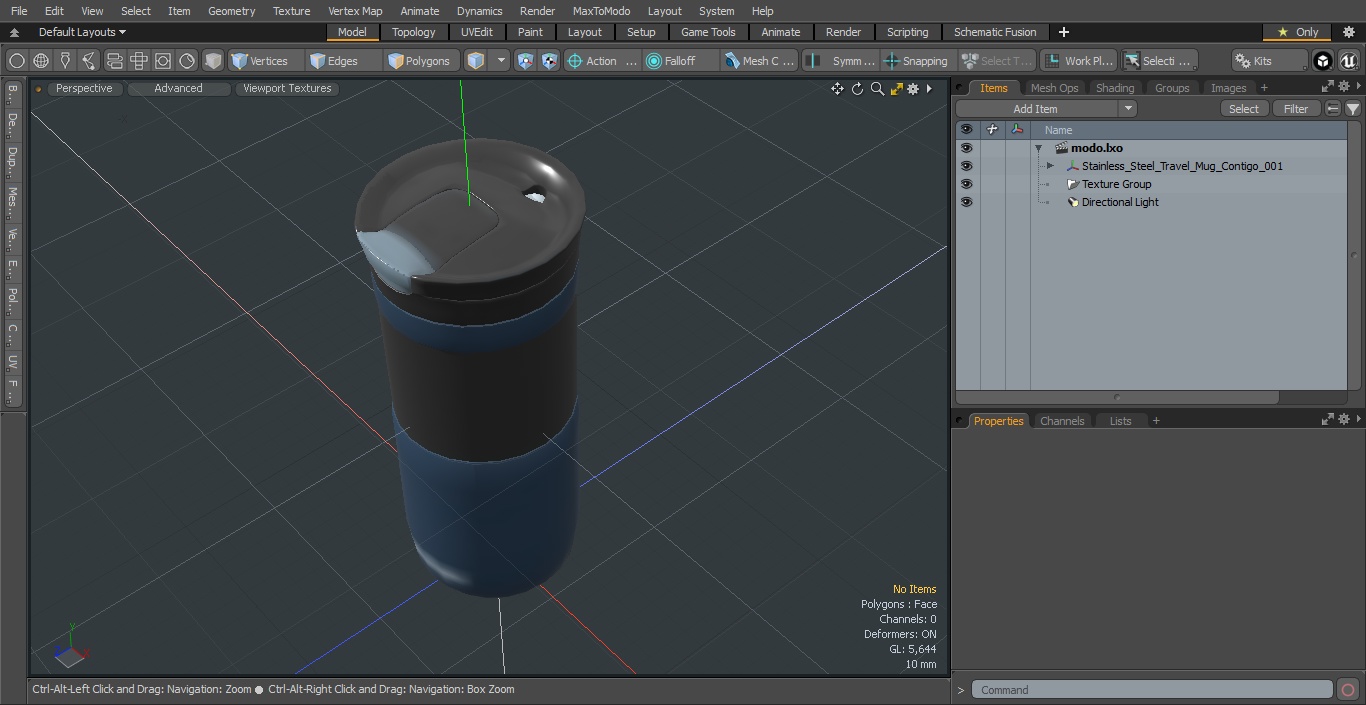
Task: Open the Kits button
Action: point(1269,61)
